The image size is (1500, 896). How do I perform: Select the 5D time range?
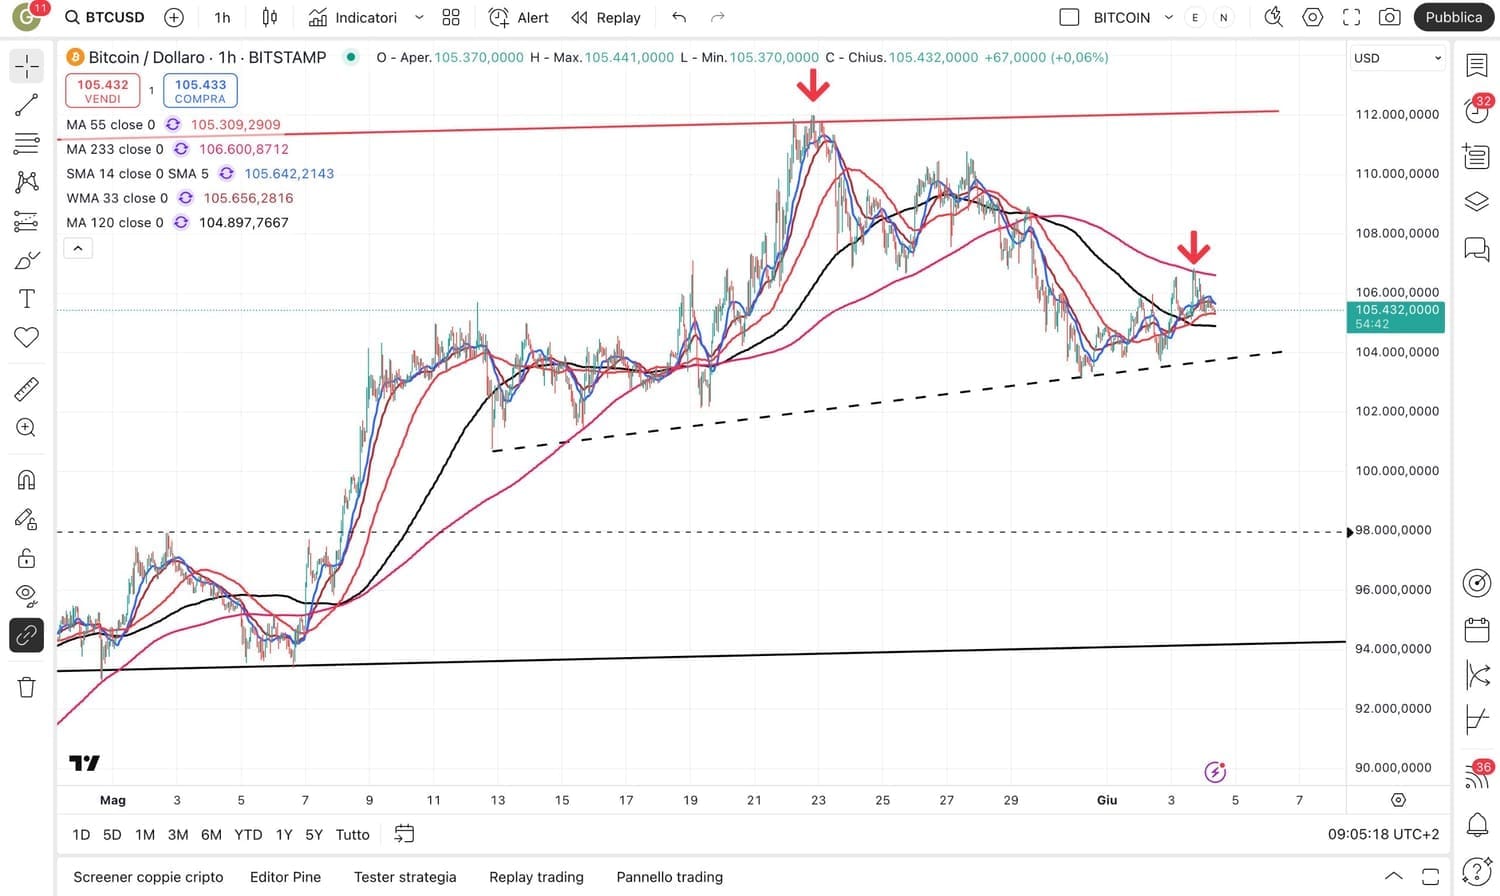click(112, 834)
